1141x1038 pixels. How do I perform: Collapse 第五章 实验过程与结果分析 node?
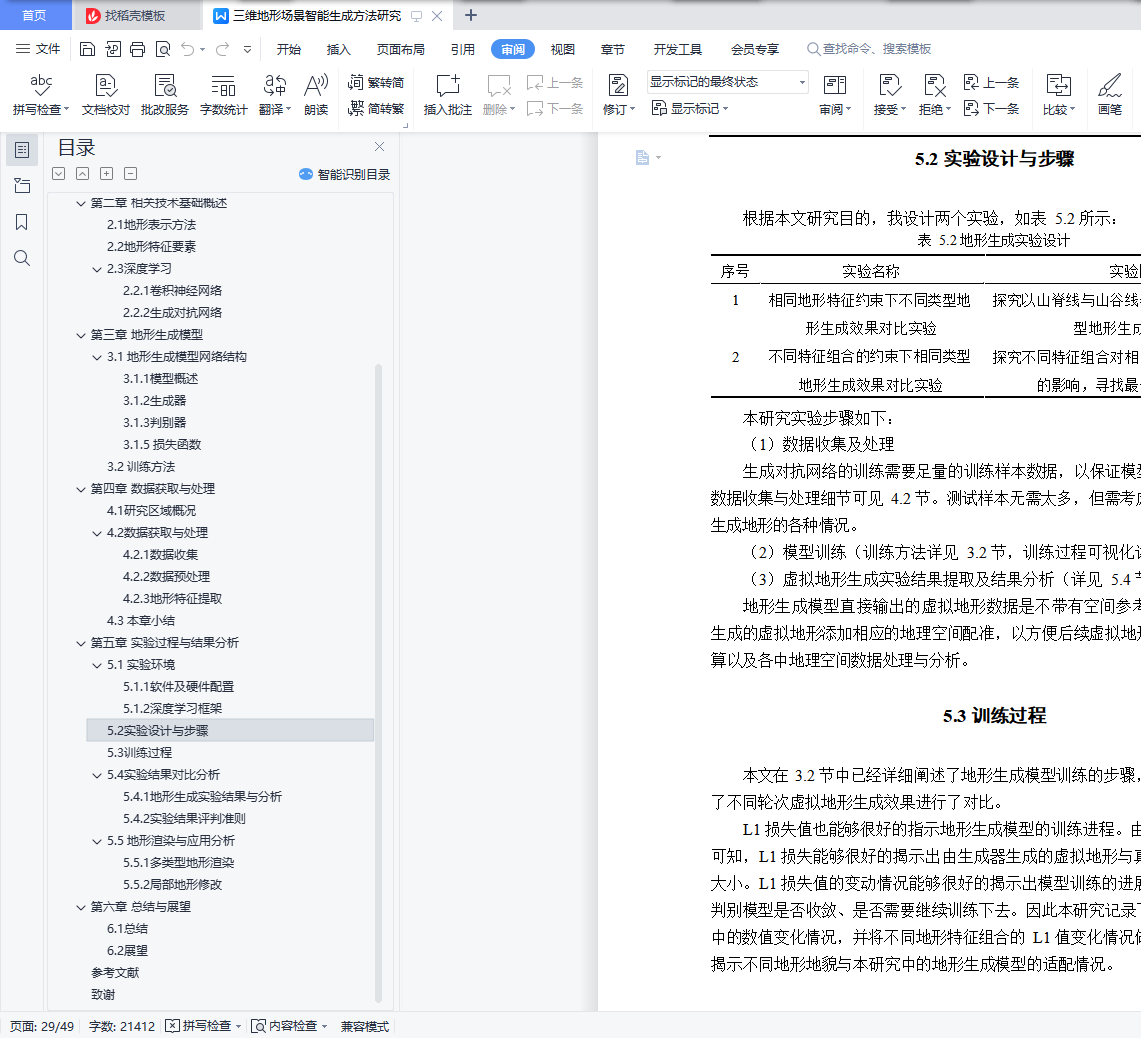tap(81, 643)
